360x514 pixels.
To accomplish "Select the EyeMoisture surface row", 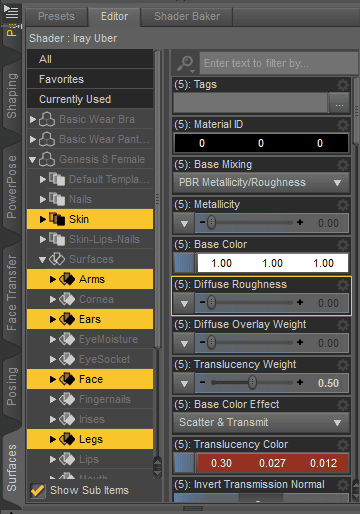I will tap(90, 339).
